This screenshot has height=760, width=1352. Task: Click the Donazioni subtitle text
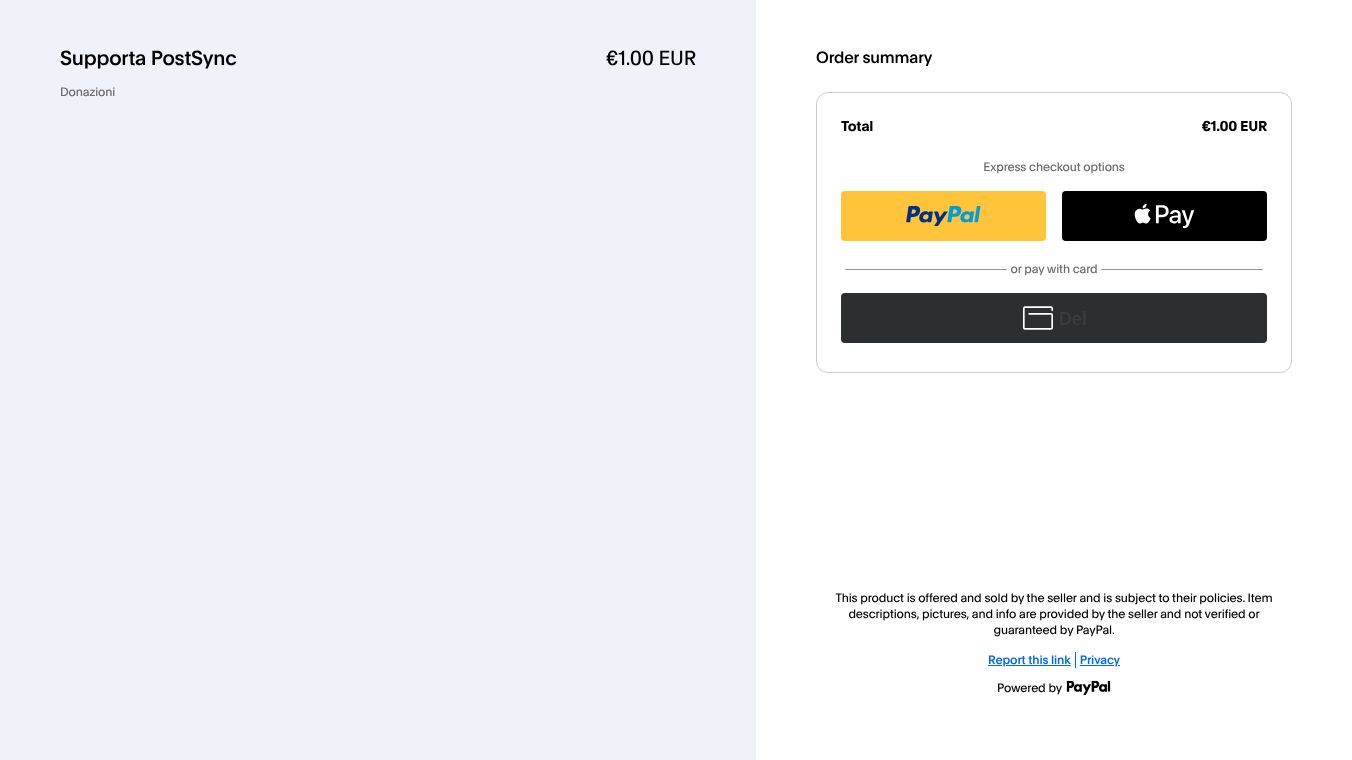87,92
